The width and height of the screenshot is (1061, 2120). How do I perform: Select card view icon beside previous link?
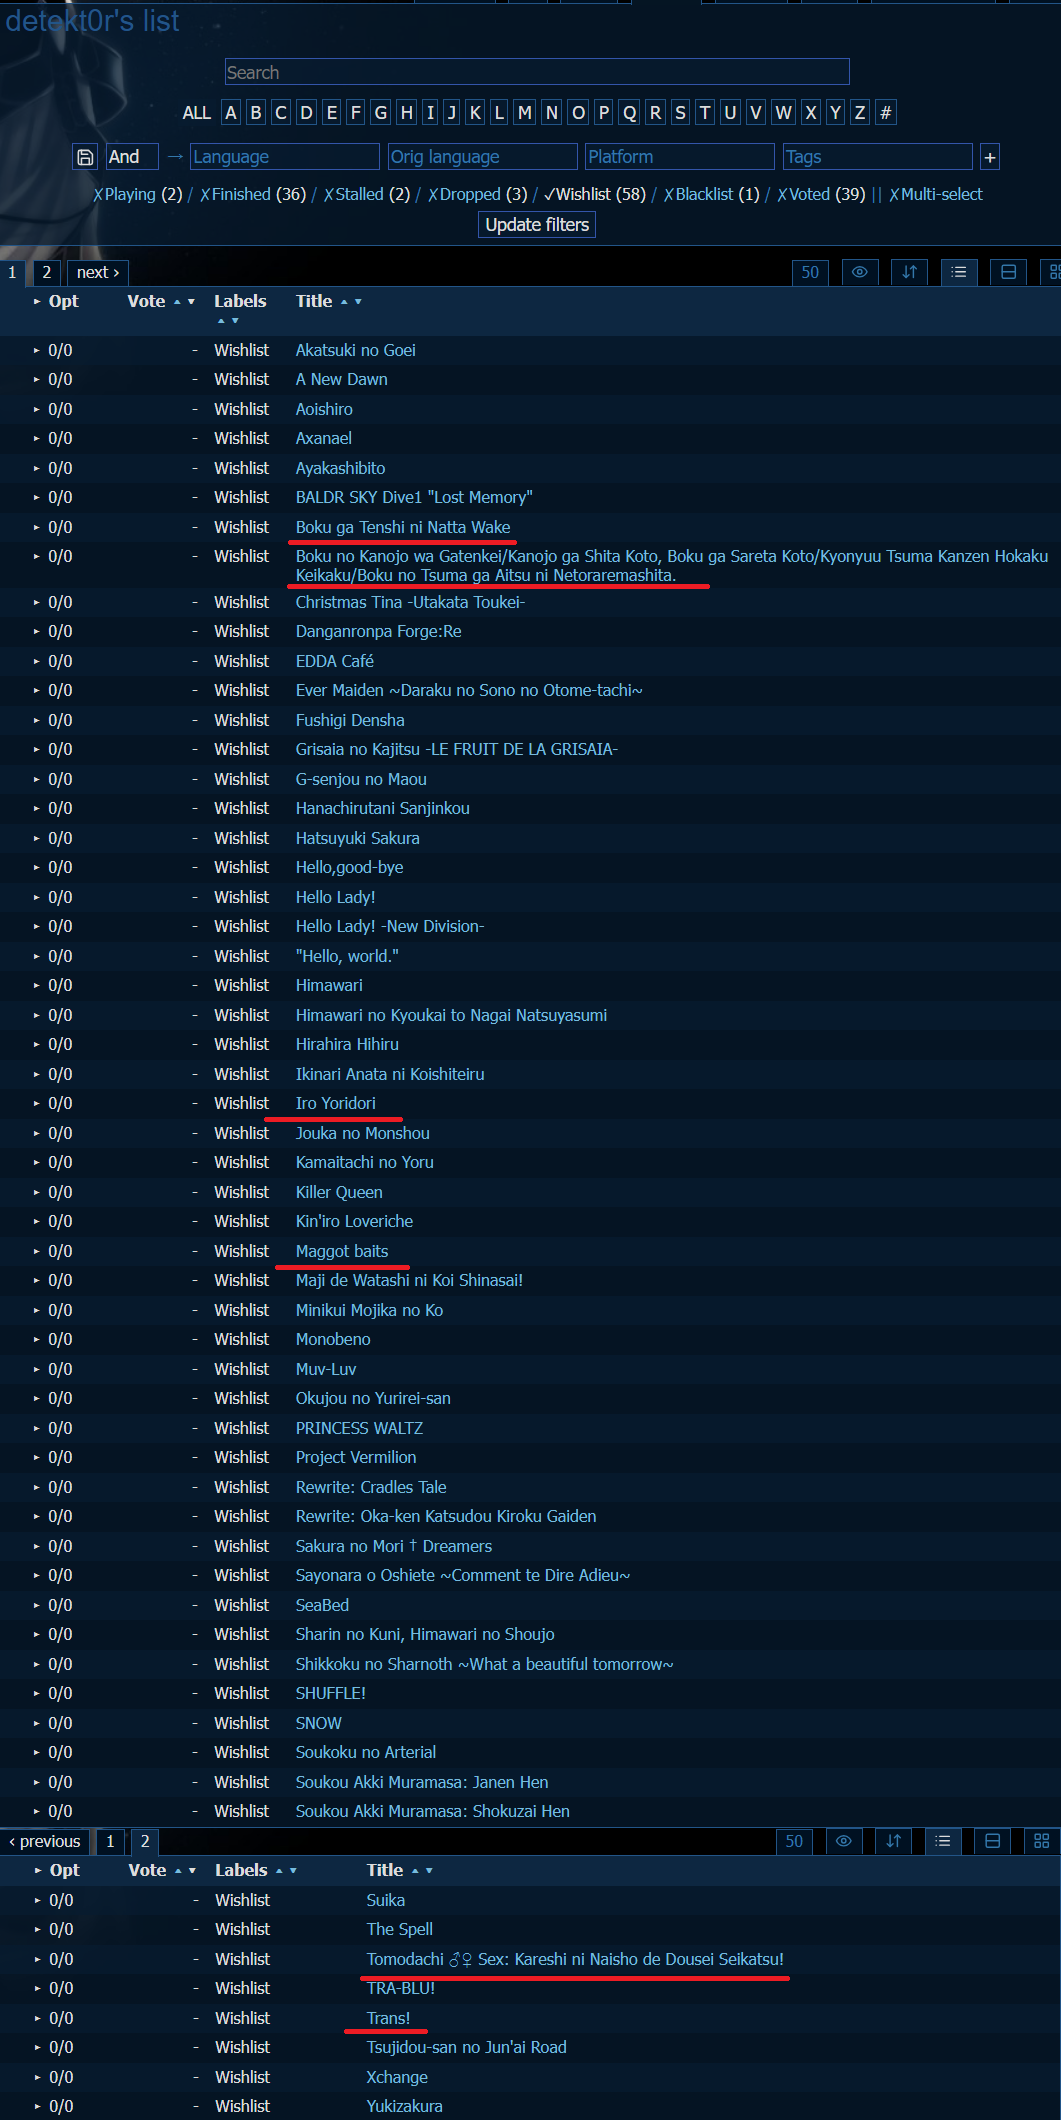[x=992, y=1841]
